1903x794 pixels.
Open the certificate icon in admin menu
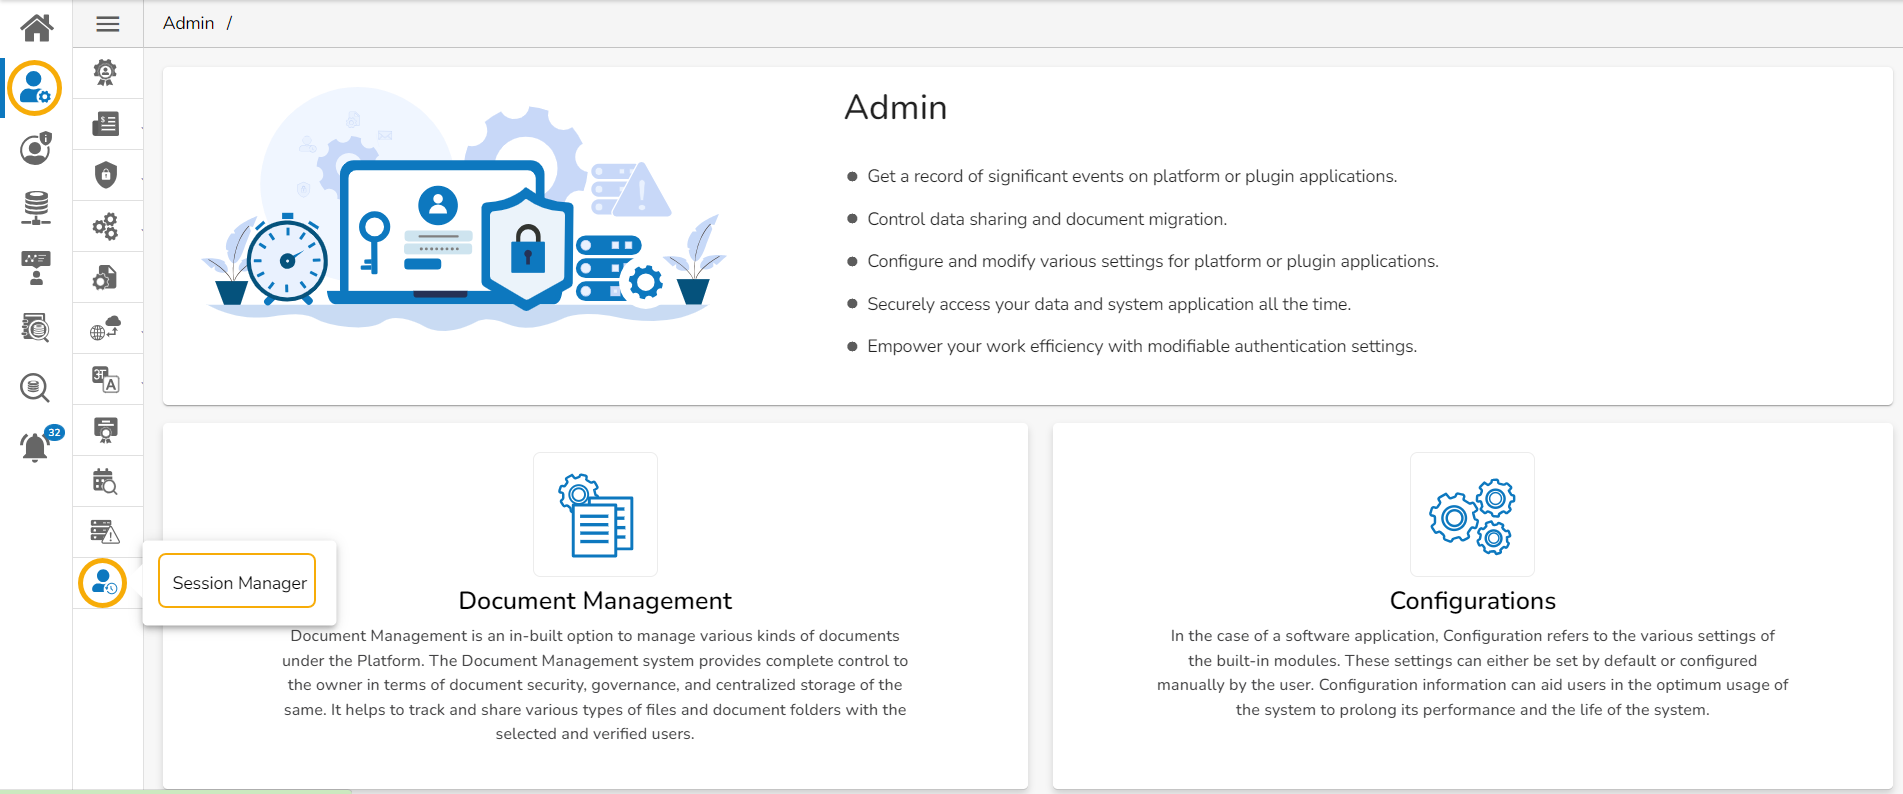tap(105, 430)
